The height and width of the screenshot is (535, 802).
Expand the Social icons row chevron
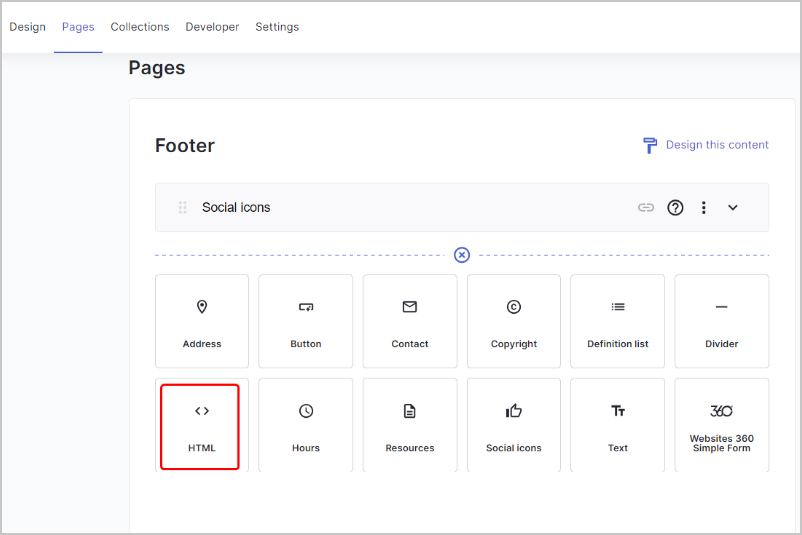coord(733,208)
